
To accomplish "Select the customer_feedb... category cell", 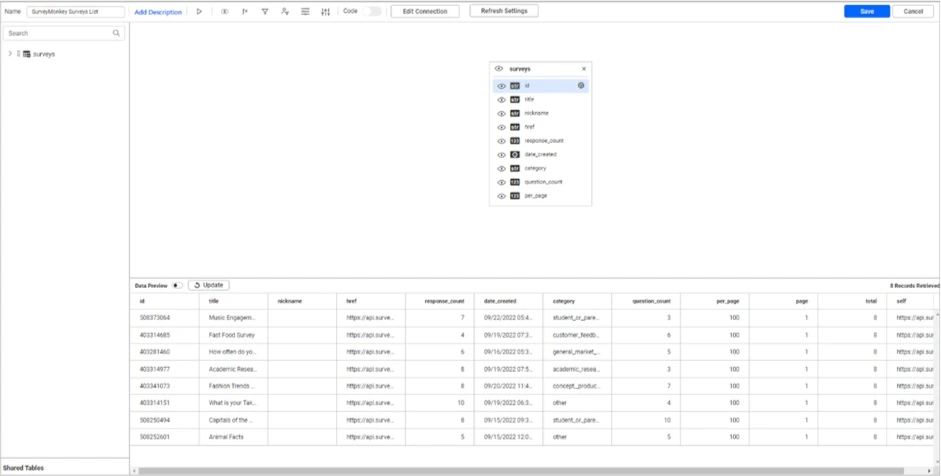I will point(577,335).
